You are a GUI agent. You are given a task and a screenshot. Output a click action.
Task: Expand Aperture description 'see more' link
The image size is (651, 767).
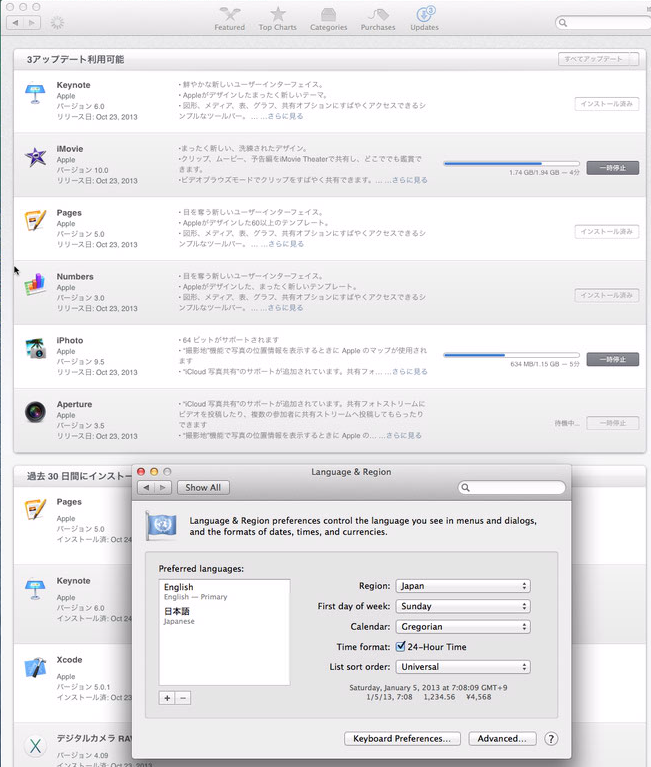coord(404,435)
